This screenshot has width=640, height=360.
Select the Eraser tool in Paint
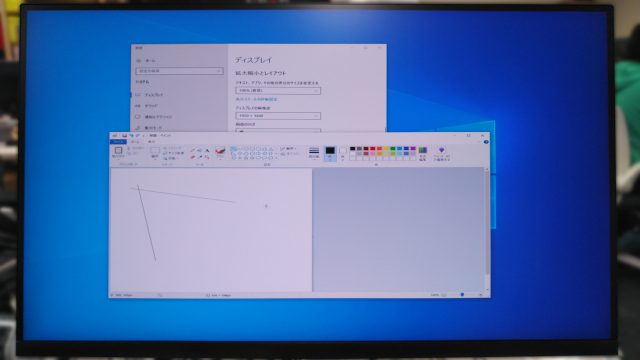click(193, 157)
